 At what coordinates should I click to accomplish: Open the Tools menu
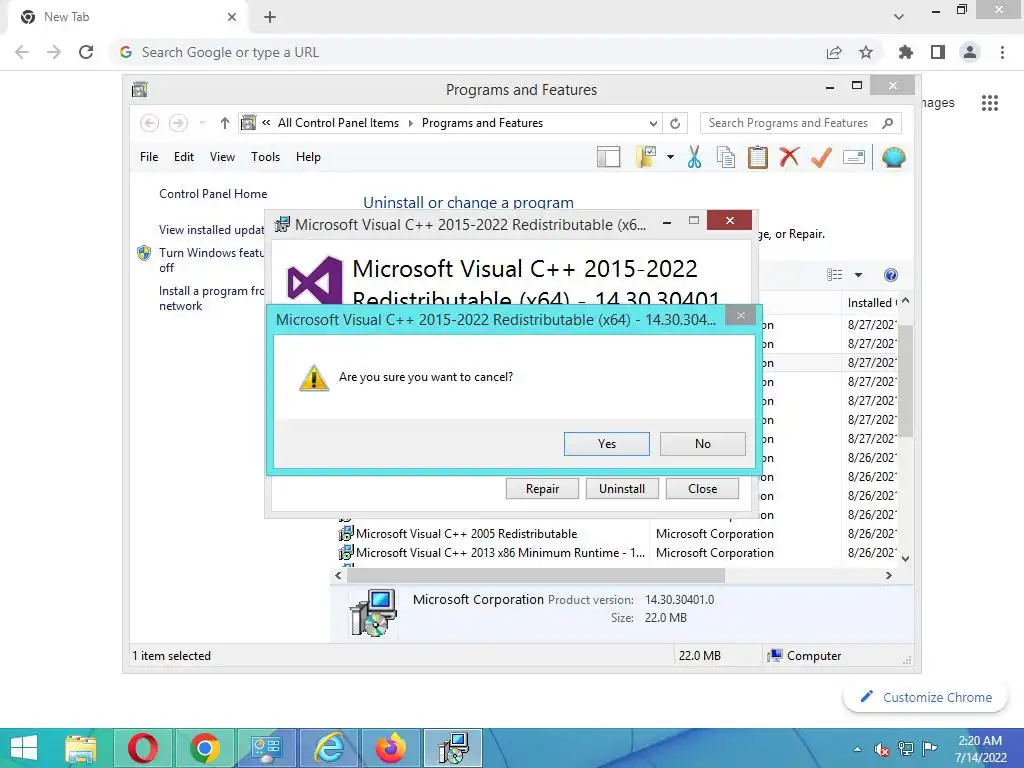coord(265,157)
